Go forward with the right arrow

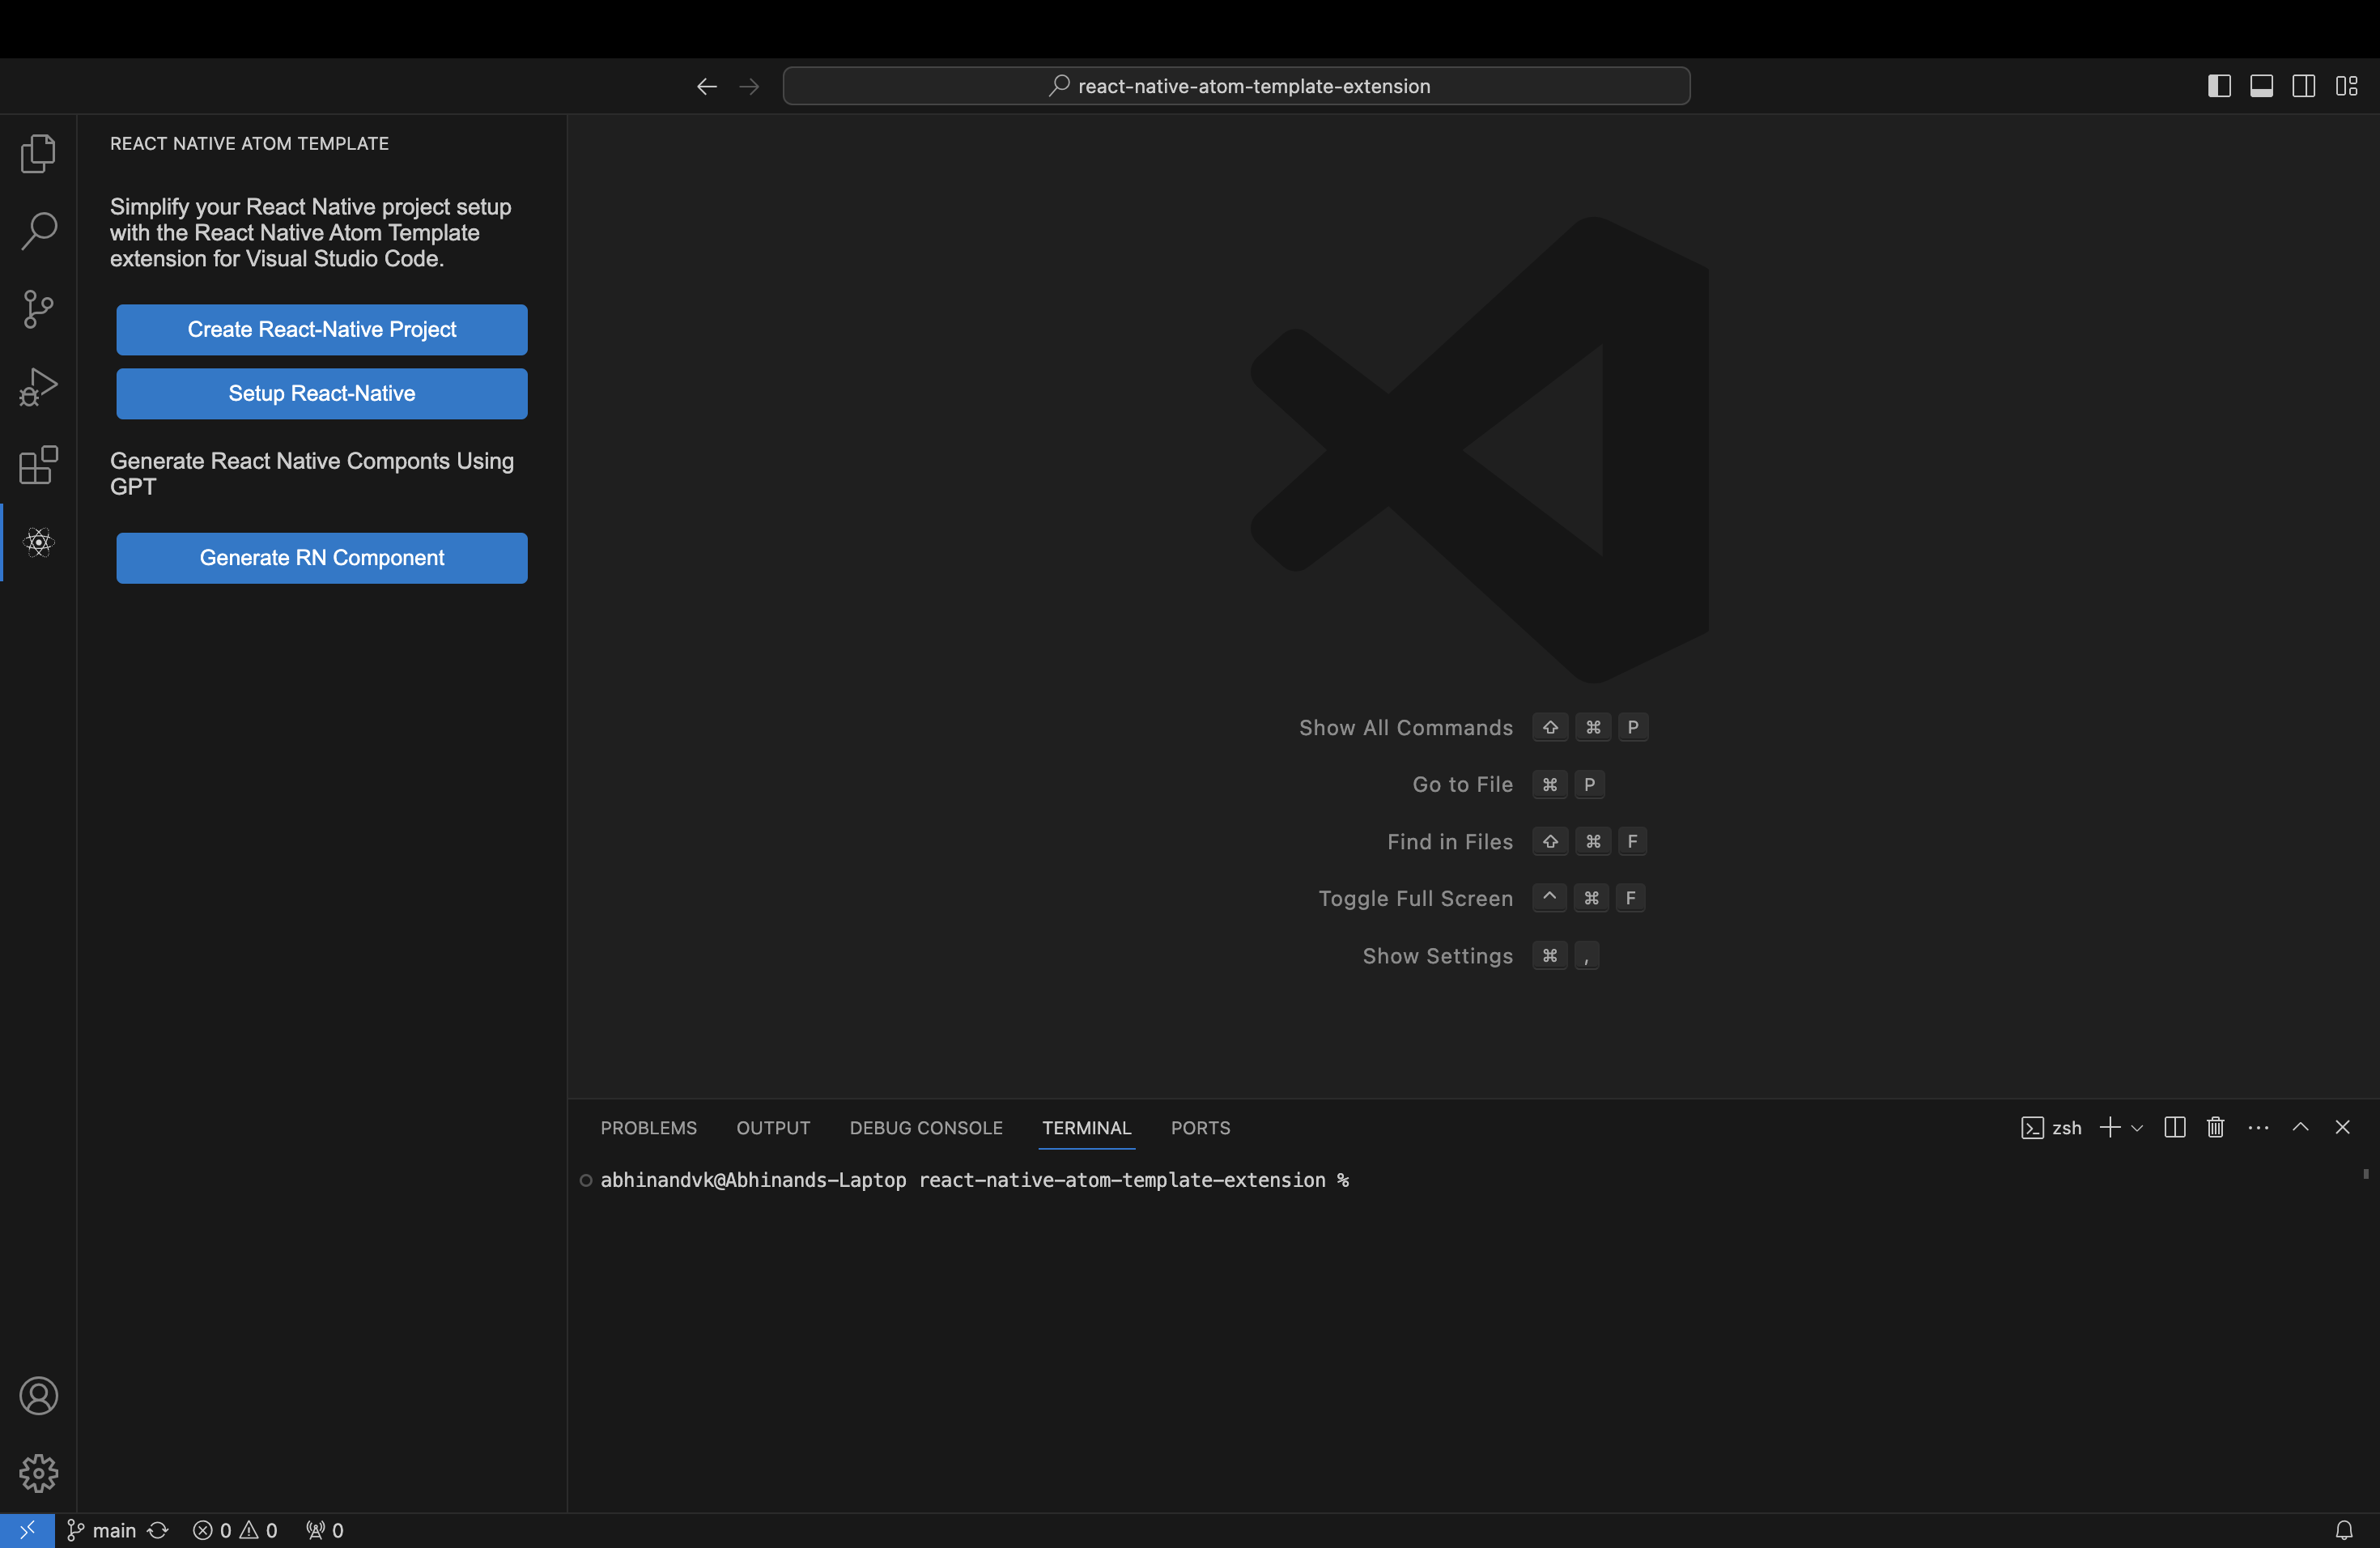pos(749,86)
